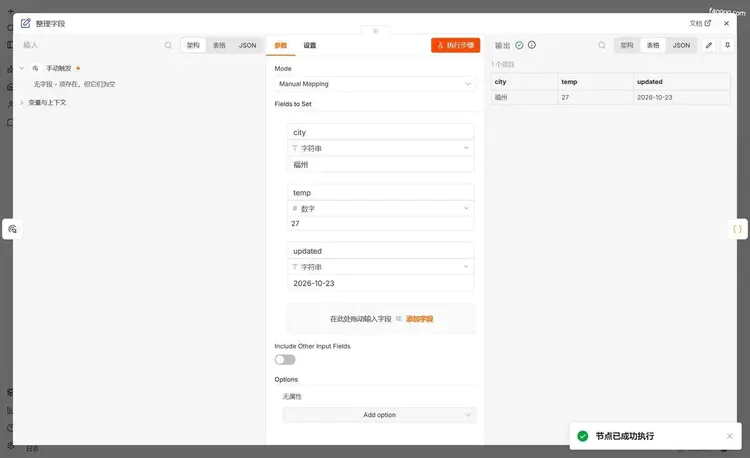Image resolution: width=750 pixels, height=458 pixels.
Task: Click the lightning bolt icon beside manual trigger
Action: click(78, 68)
